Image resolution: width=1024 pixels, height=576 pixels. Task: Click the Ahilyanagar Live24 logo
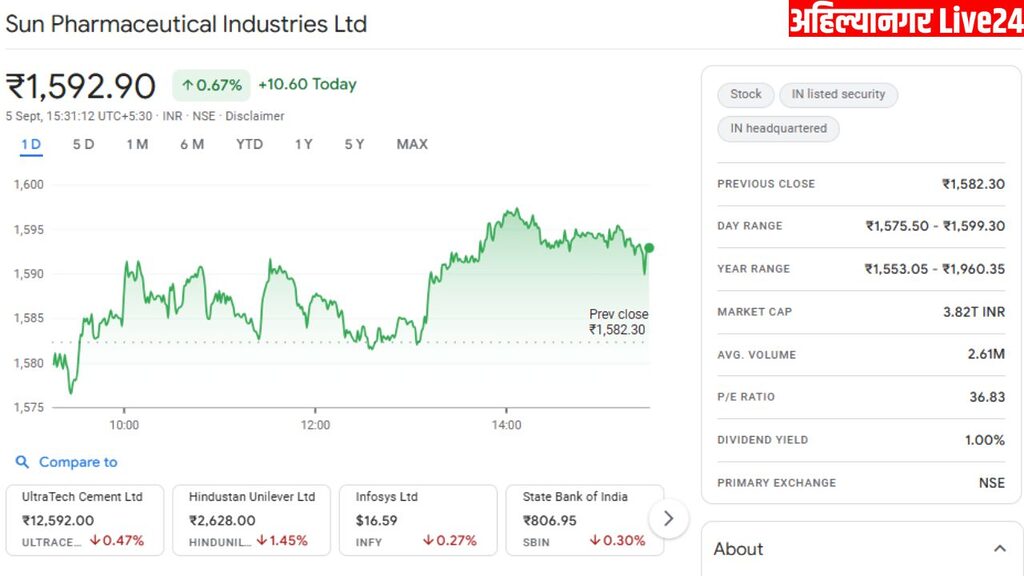point(905,19)
